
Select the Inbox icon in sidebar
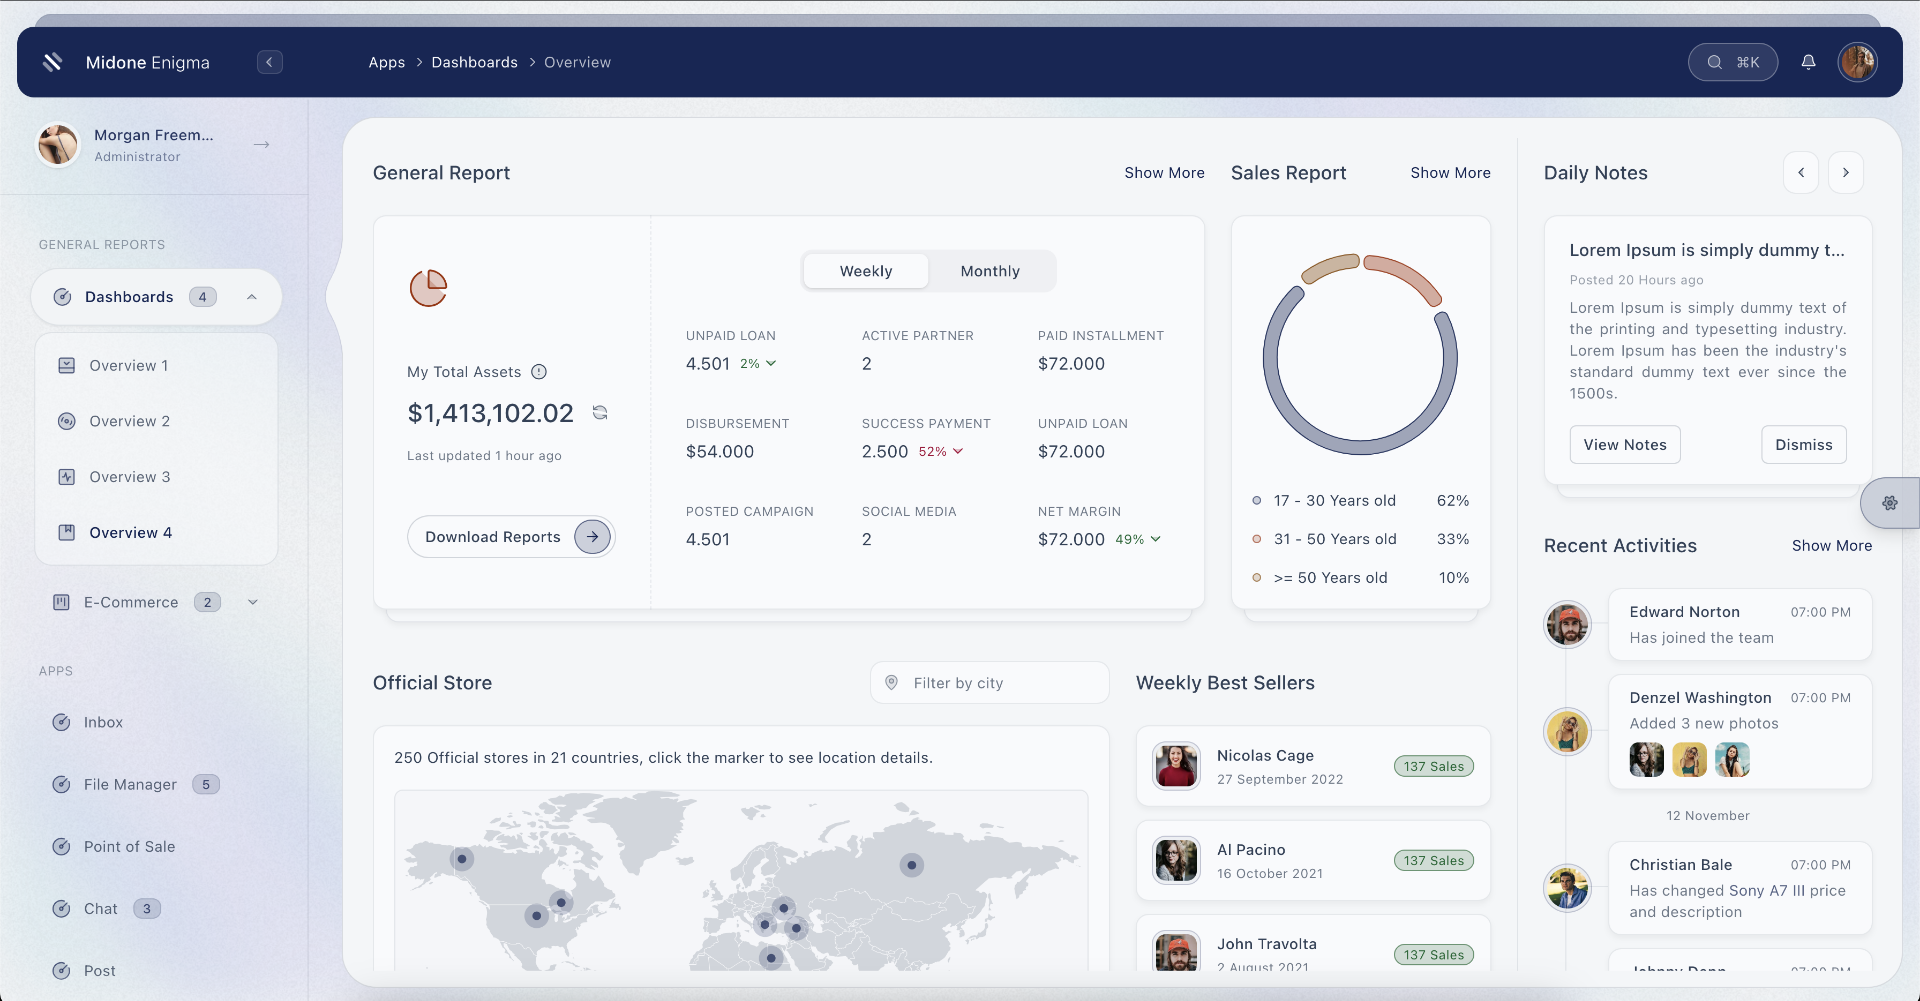(62, 722)
